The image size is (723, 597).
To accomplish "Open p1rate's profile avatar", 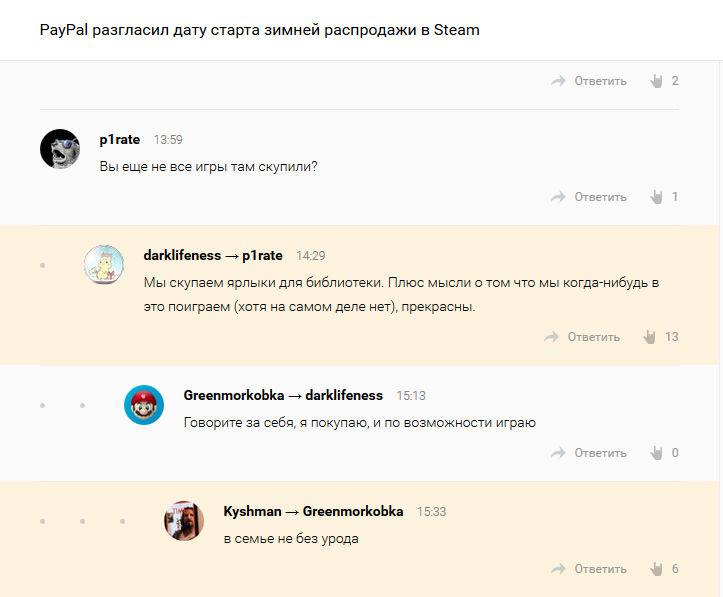I will coord(60,149).
